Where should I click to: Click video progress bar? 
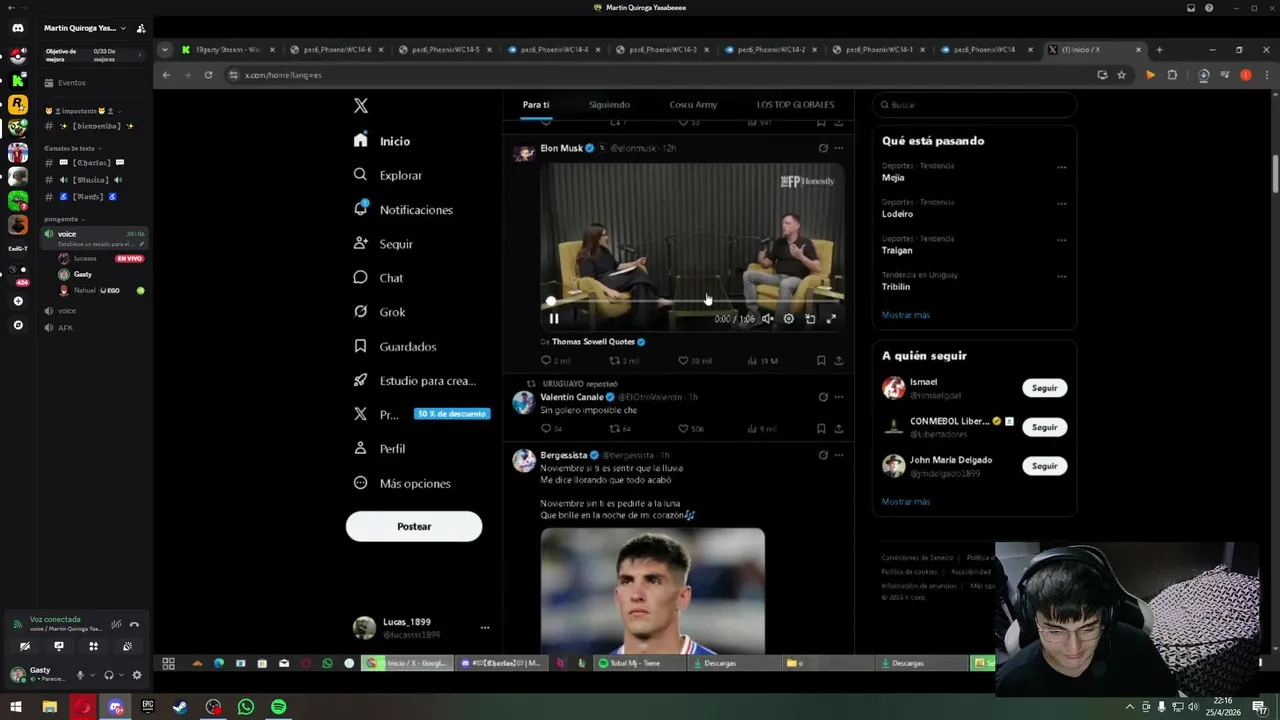pos(695,300)
